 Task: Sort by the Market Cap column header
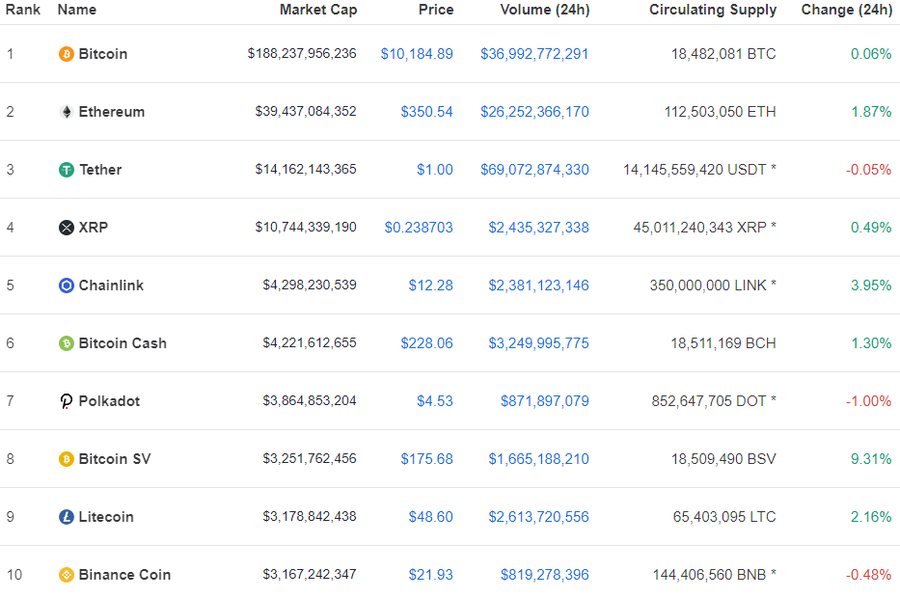click(319, 10)
